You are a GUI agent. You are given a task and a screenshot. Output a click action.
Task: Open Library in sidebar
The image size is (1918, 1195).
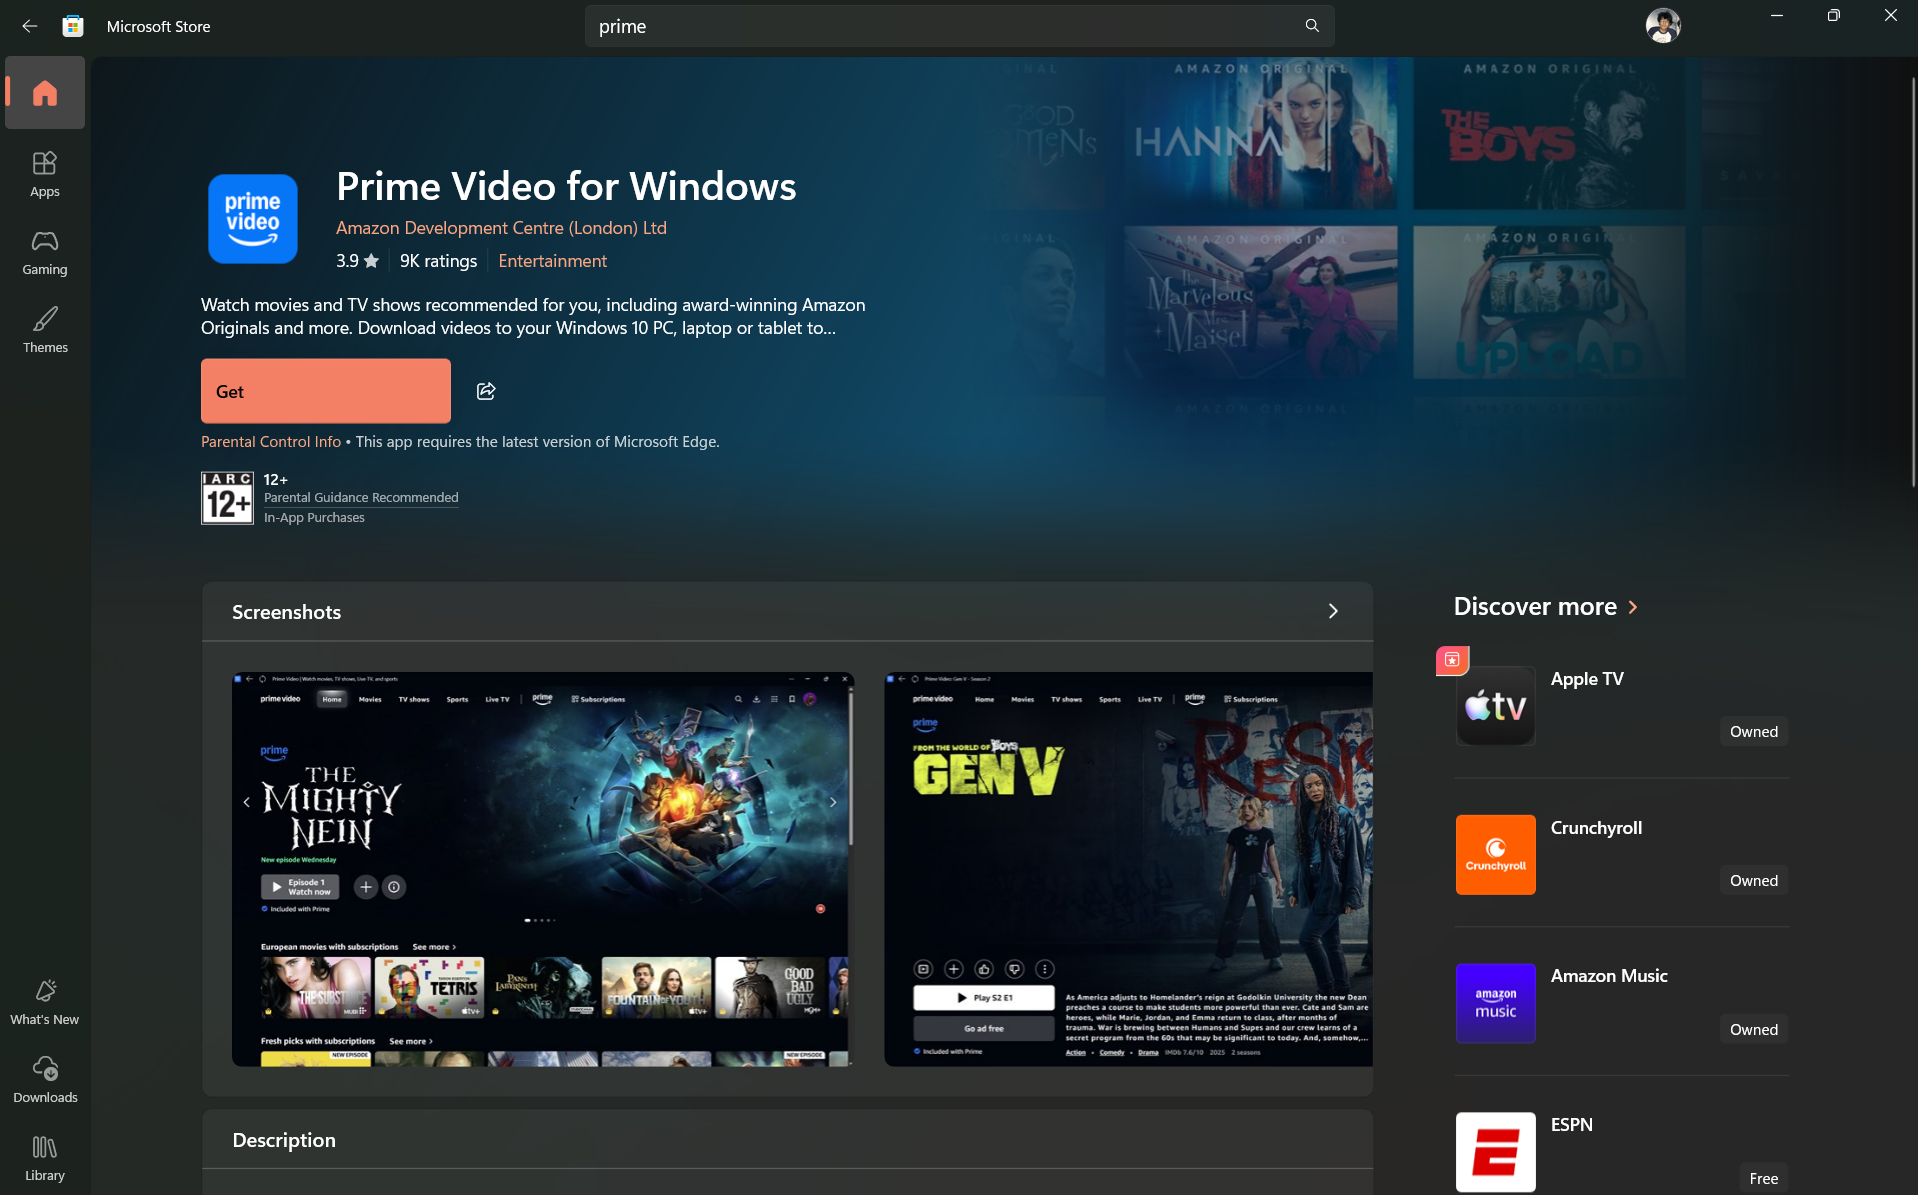(45, 1158)
